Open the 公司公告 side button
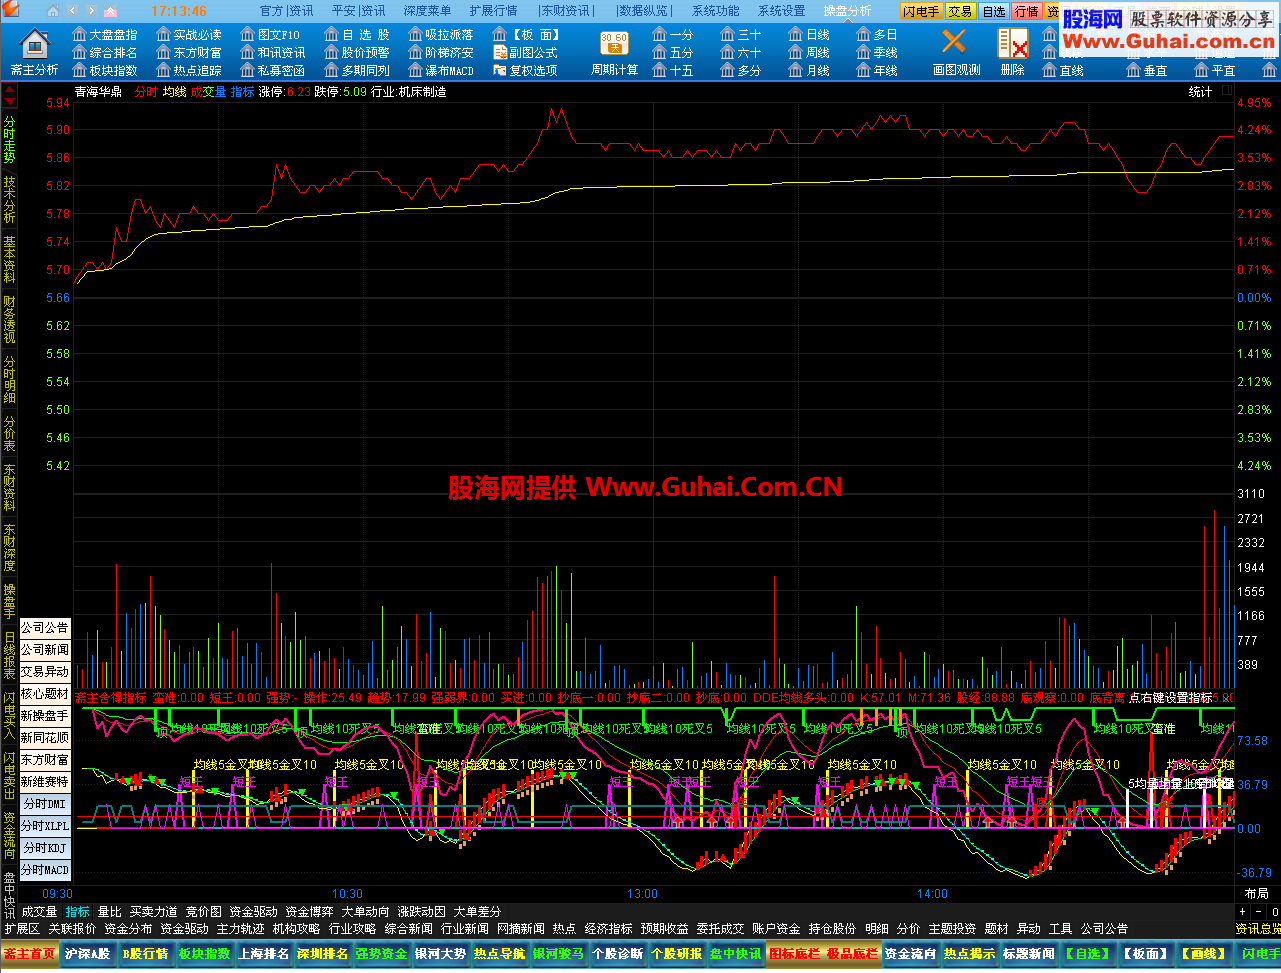 45,628
